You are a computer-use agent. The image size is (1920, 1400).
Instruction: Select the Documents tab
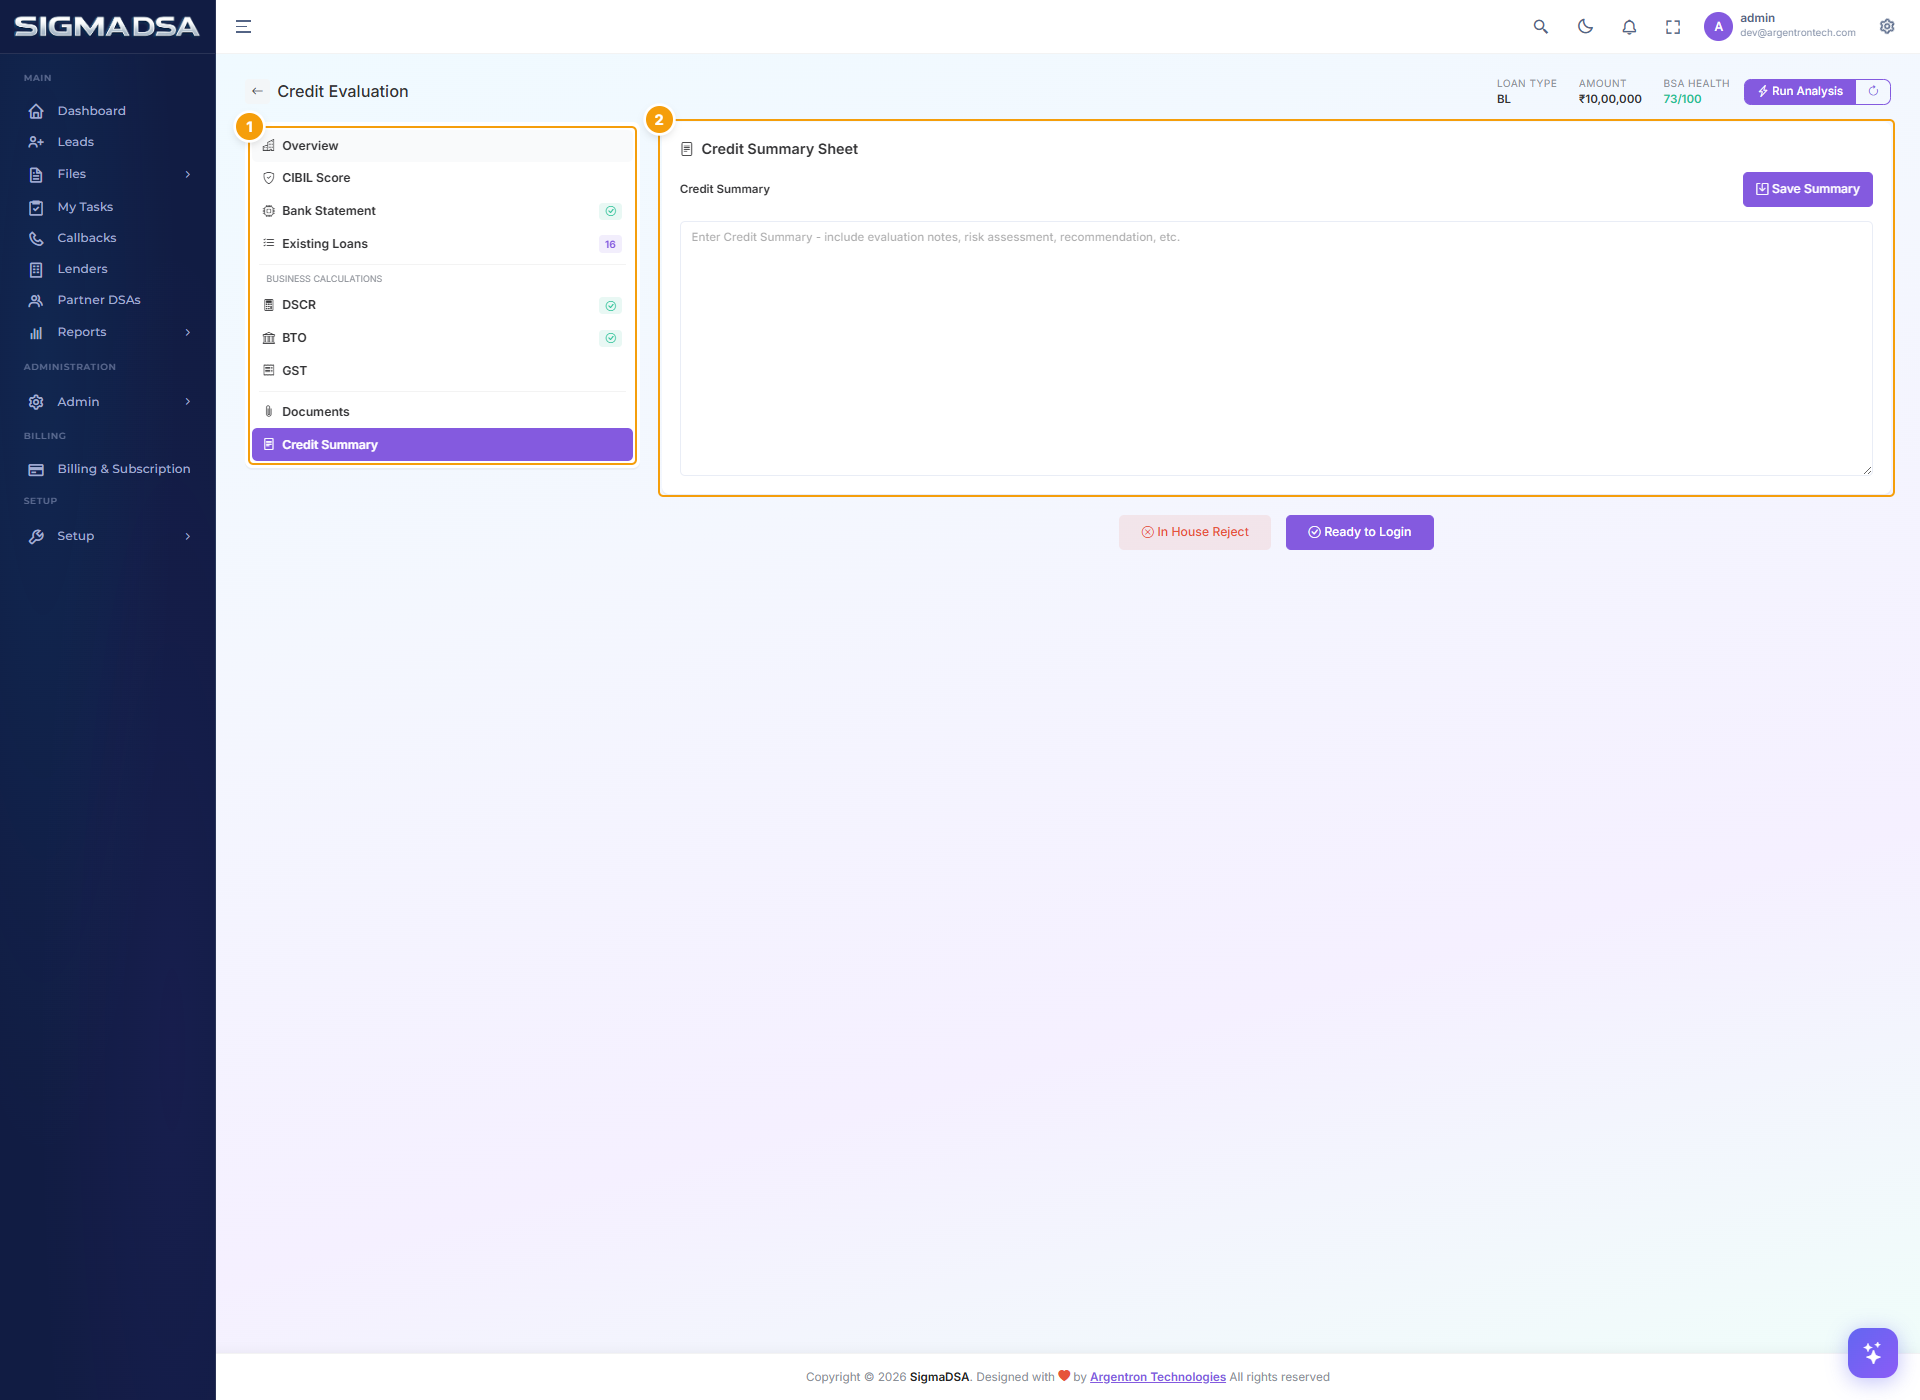pyautogui.click(x=442, y=412)
